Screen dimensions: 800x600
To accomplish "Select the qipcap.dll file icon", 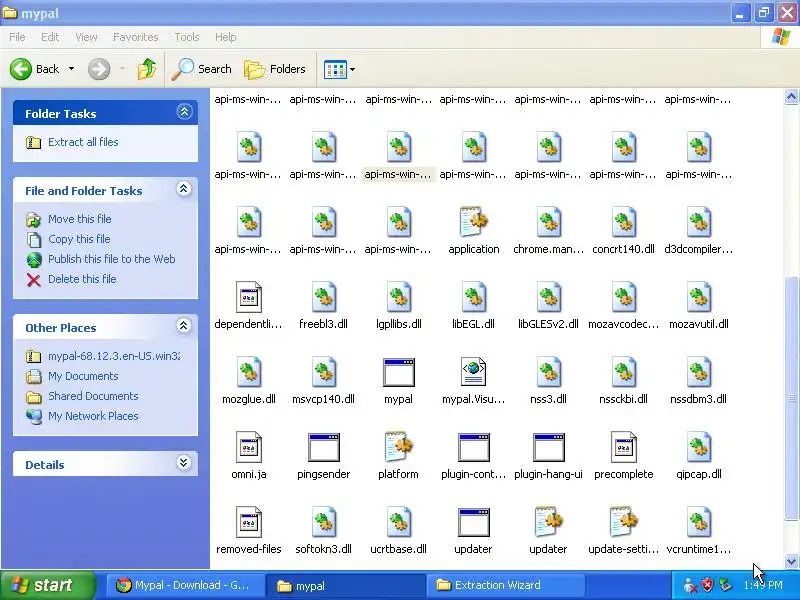I will (698, 447).
